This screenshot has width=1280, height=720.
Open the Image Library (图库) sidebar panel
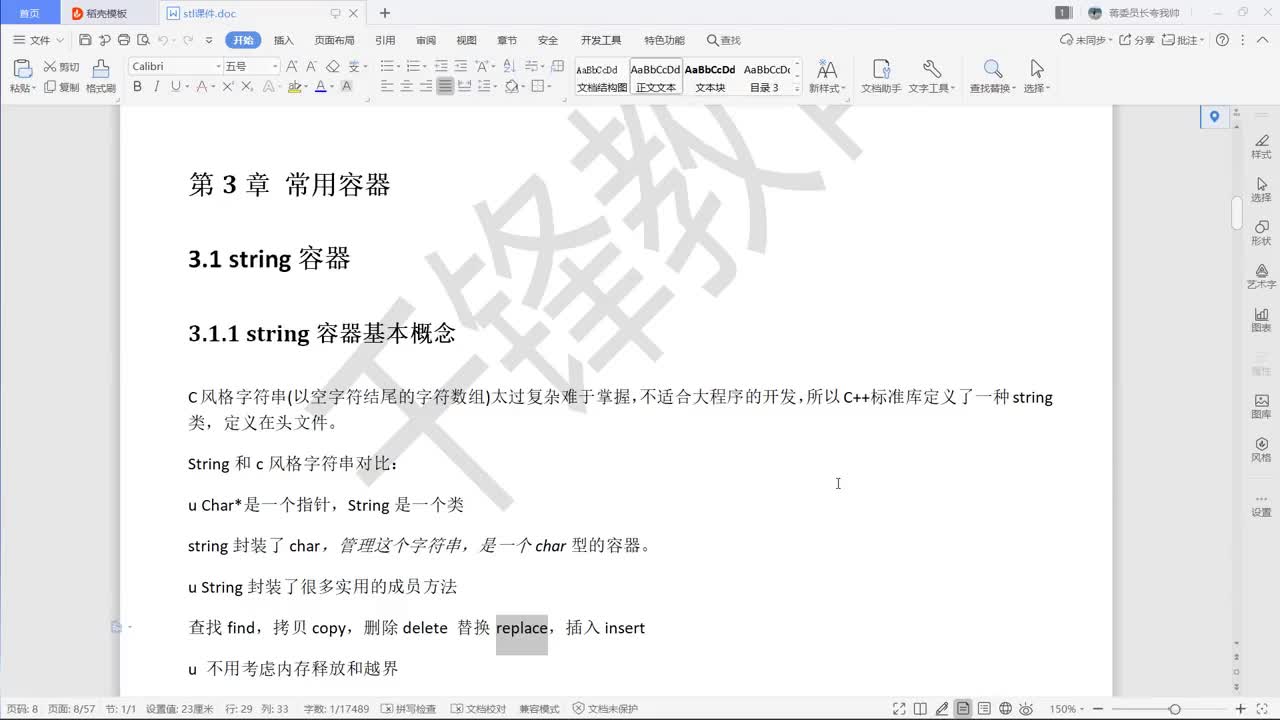[1261, 406]
